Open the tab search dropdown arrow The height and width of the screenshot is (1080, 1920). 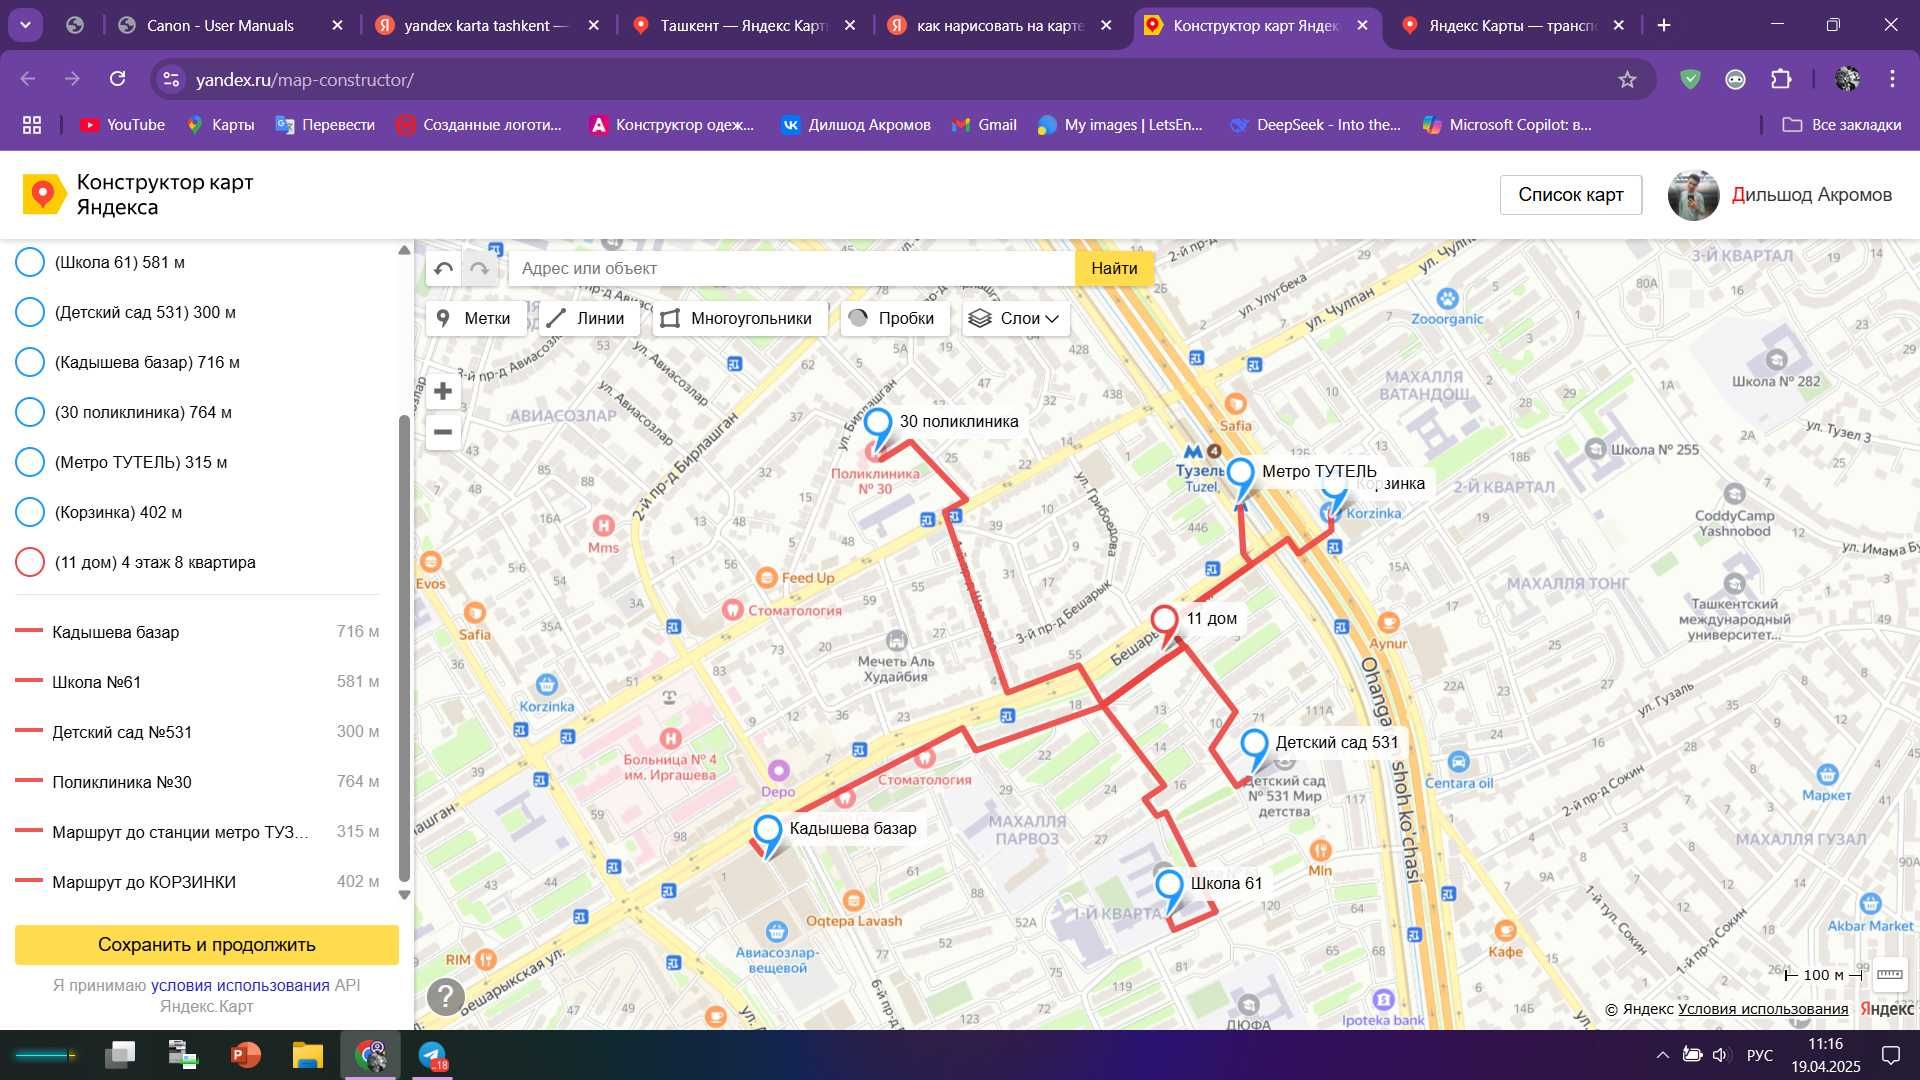pyautogui.click(x=26, y=25)
